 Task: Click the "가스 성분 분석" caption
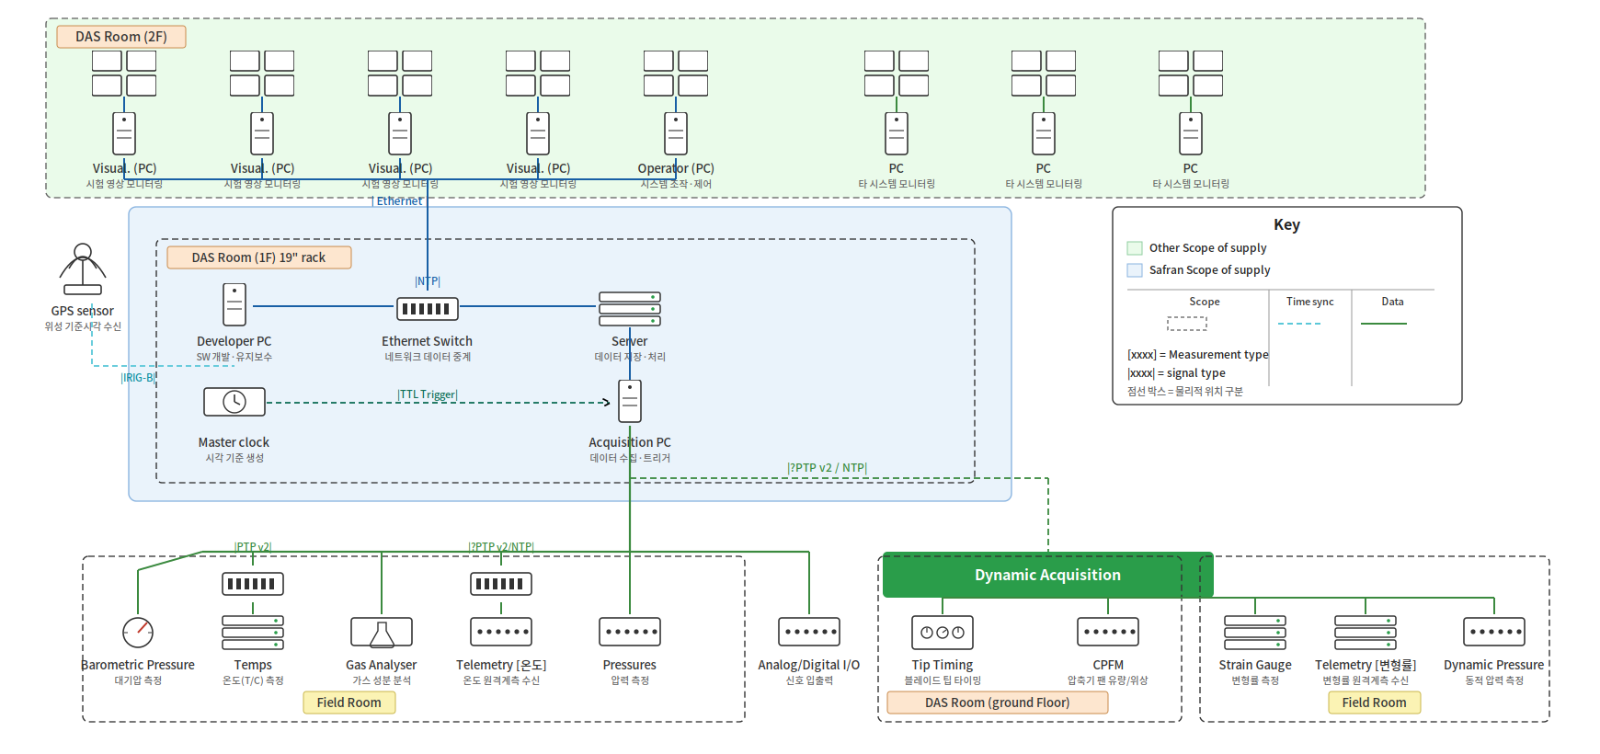381,681
